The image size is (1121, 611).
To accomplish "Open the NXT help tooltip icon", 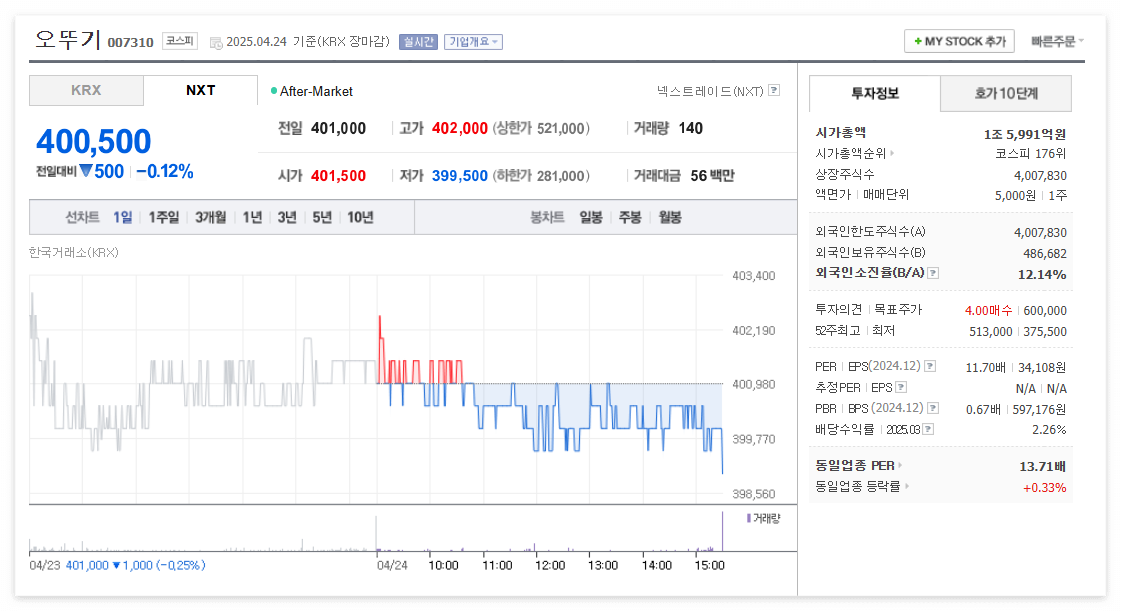I will (x=775, y=91).
